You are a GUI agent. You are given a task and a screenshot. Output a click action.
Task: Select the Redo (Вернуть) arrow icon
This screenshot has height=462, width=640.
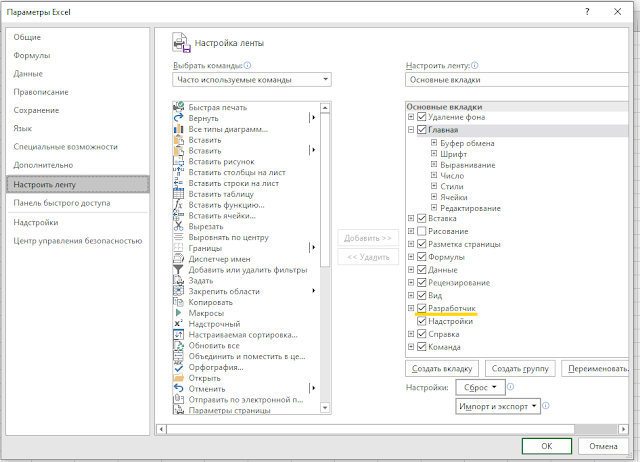(x=178, y=118)
